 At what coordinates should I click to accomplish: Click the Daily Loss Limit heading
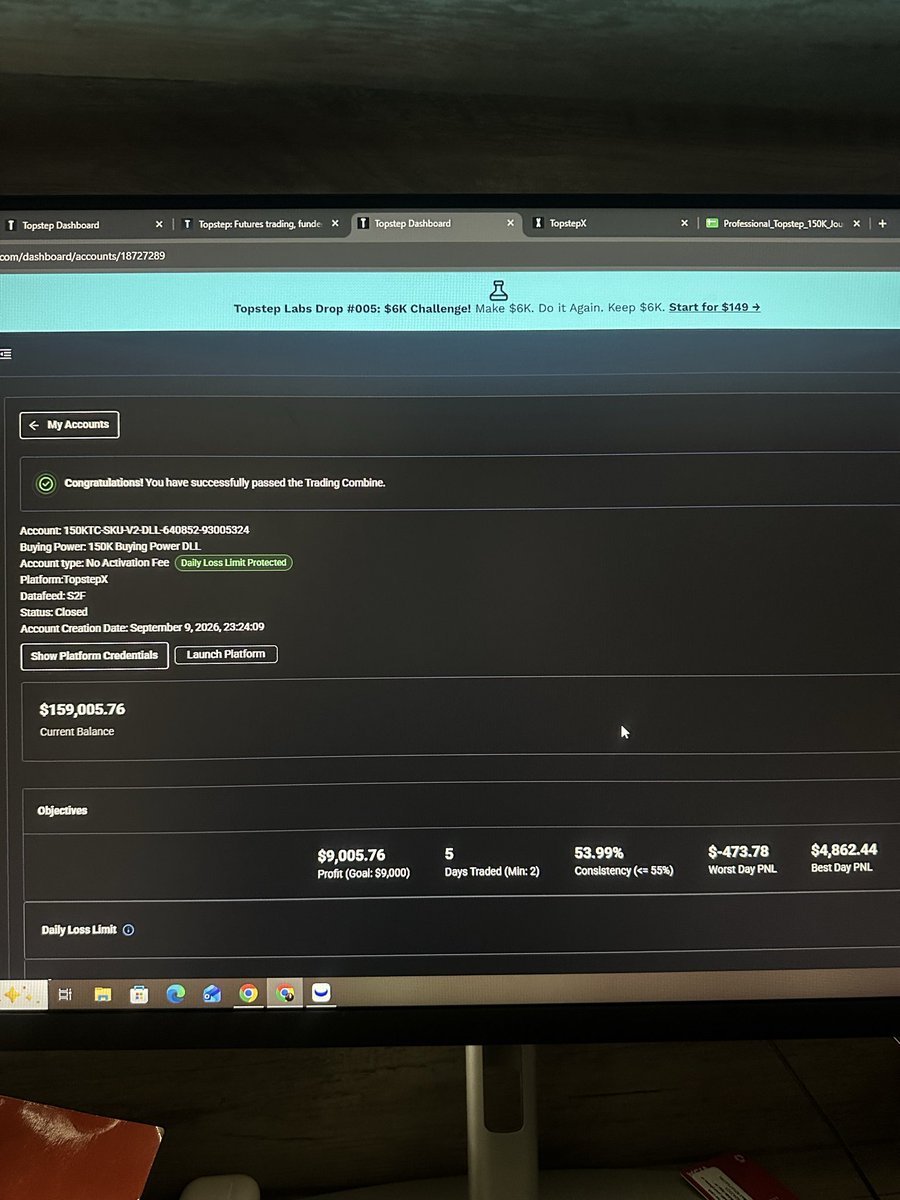pyautogui.click(x=79, y=930)
